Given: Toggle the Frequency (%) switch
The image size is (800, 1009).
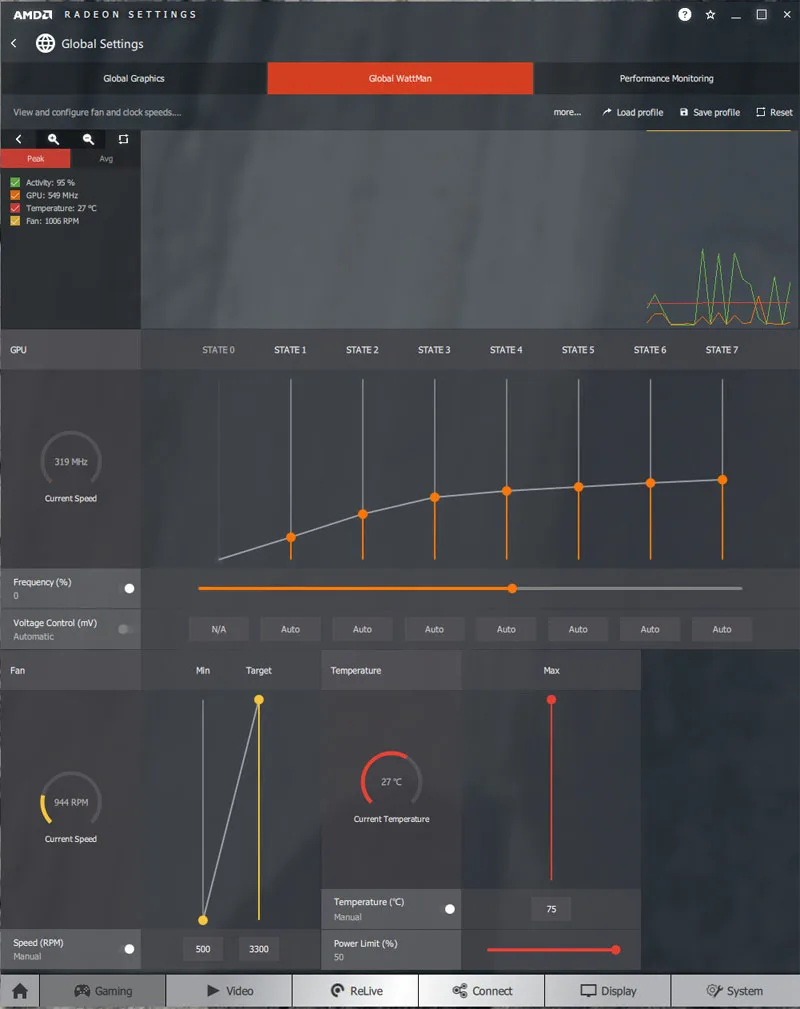Looking at the screenshot, I should (x=127, y=588).
